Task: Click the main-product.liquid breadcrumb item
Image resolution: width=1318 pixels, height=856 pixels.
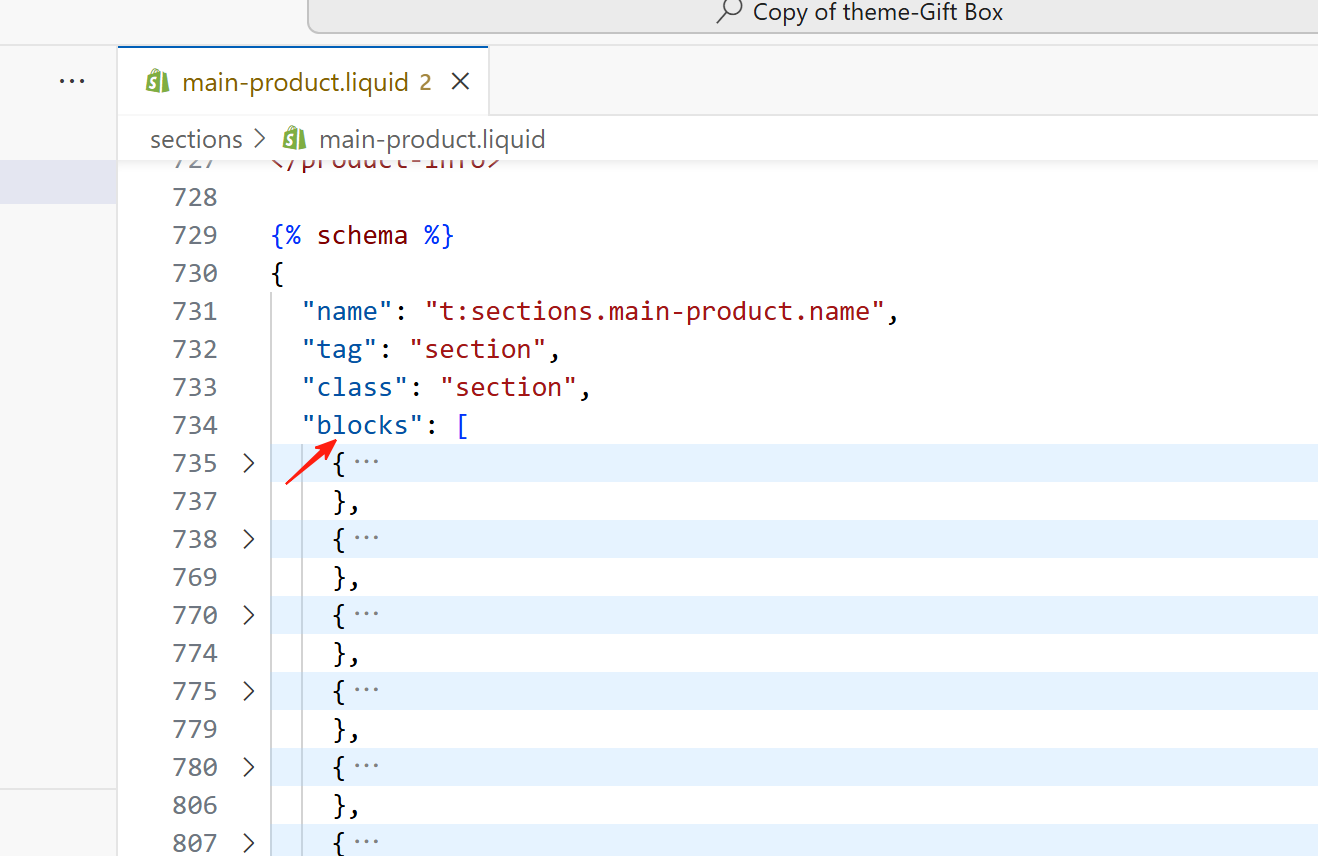Action: [431, 139]
